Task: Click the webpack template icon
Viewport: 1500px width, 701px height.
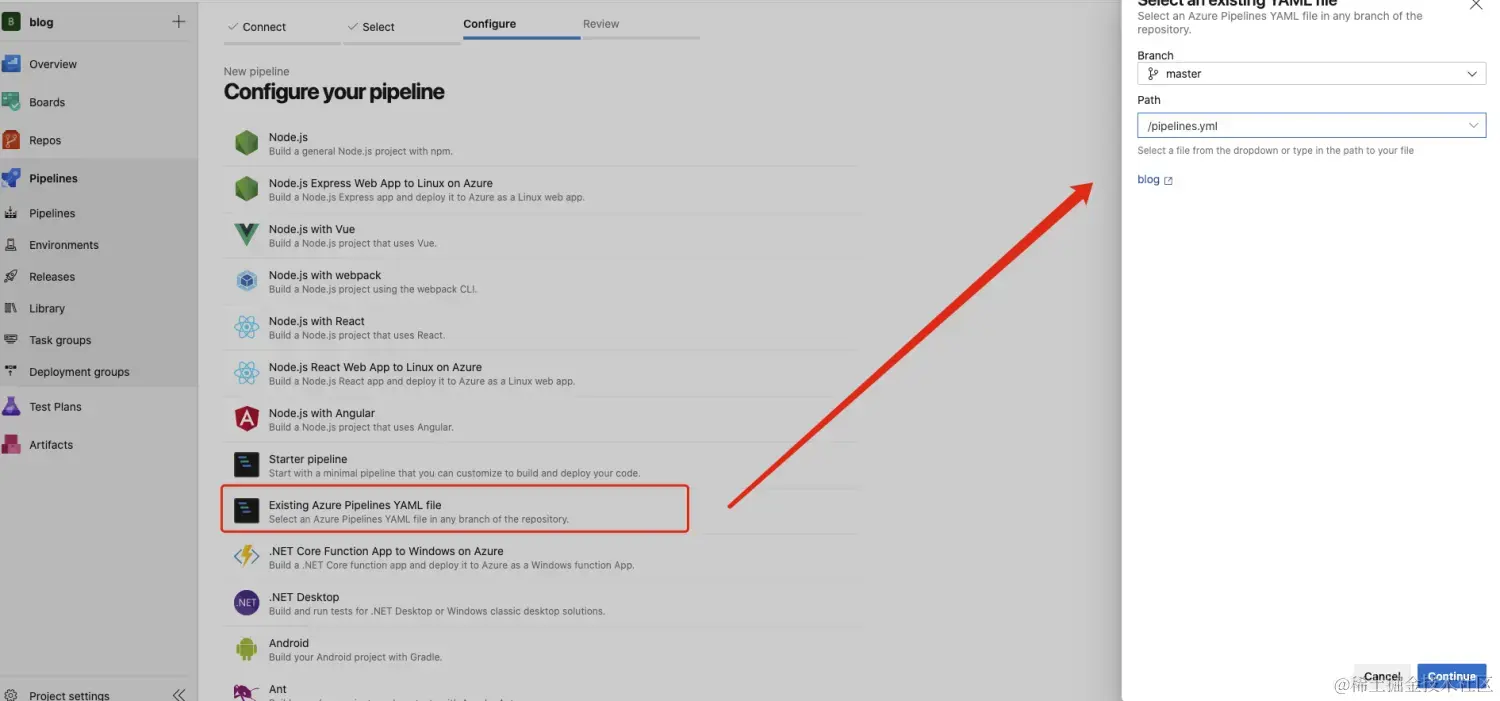Action: pyautogui.click(x=246, y=281)
